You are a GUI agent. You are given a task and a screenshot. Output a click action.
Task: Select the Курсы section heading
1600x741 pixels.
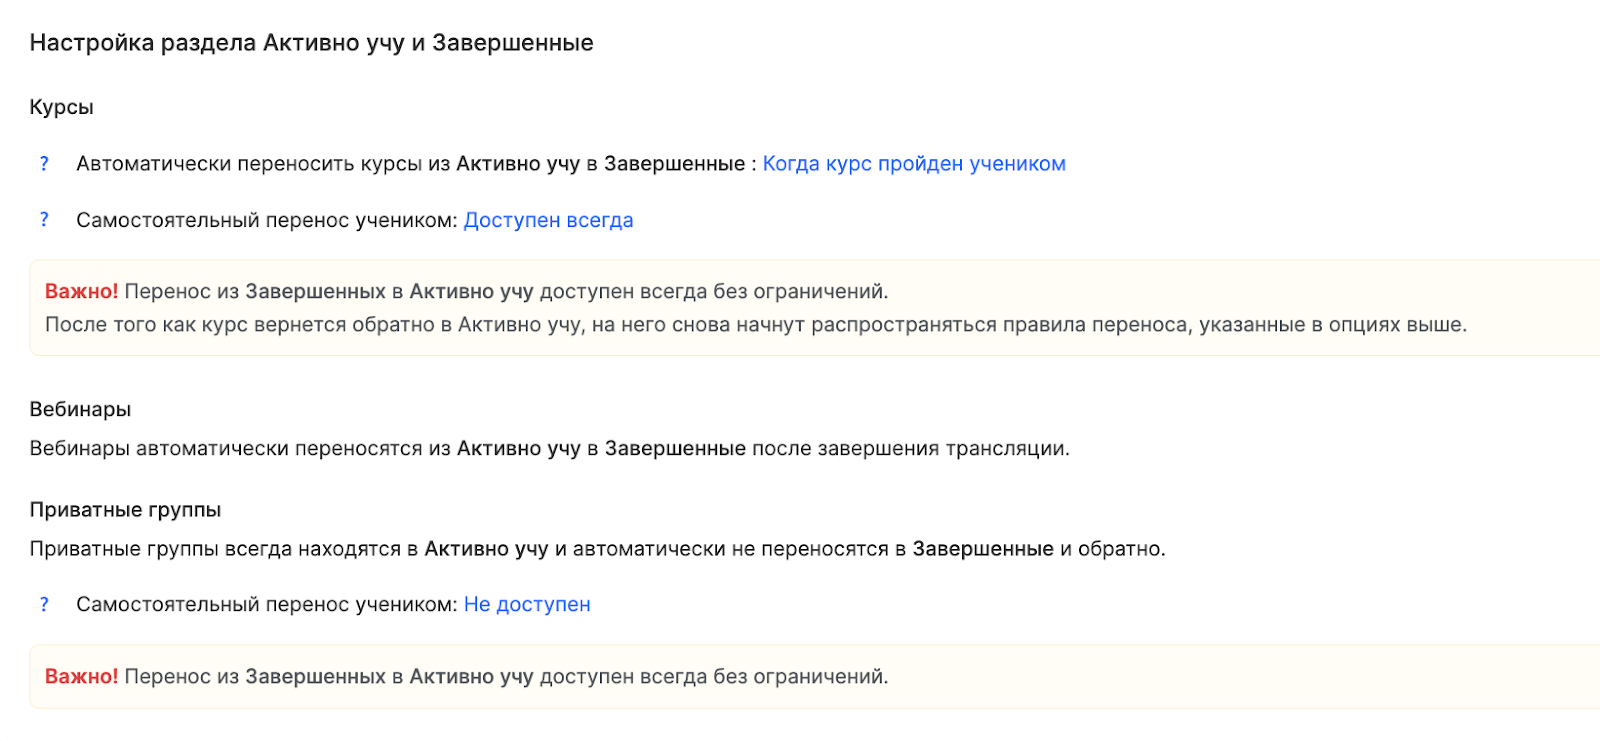62,107
